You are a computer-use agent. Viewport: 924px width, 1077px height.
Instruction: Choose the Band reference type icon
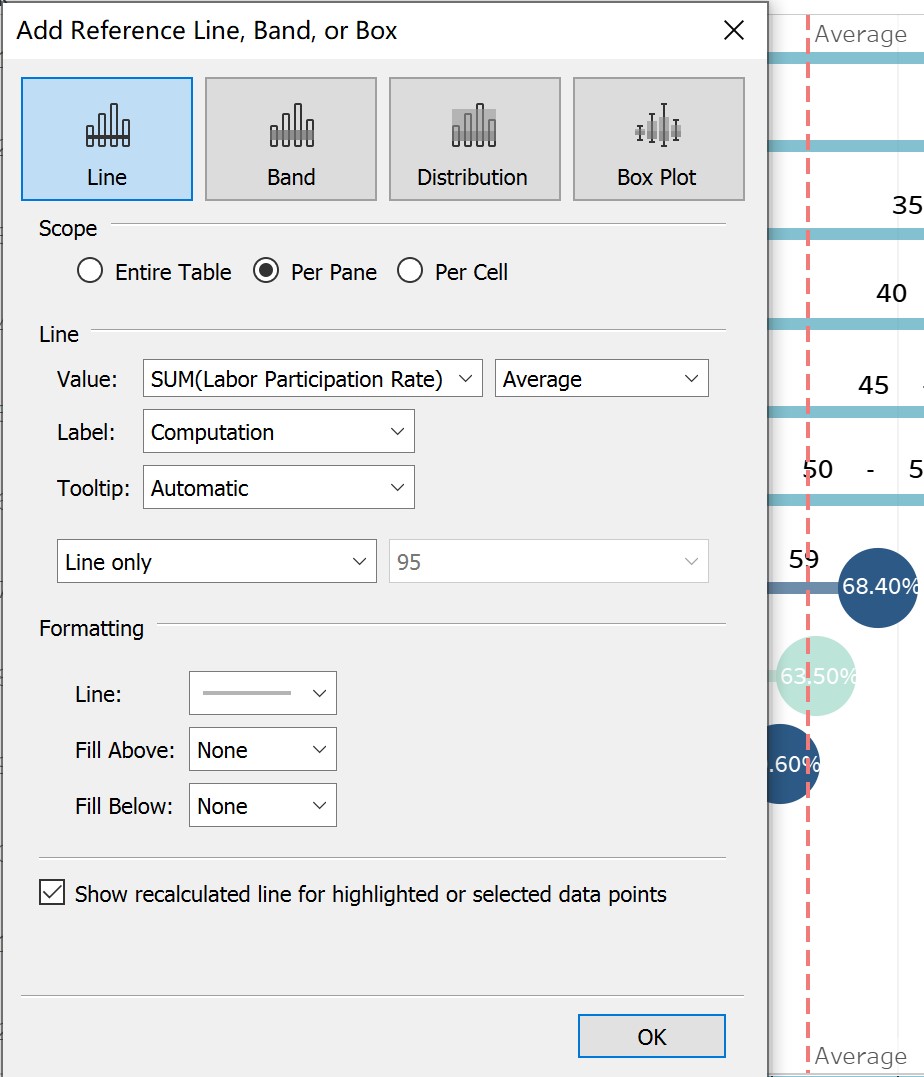[291, 139]
